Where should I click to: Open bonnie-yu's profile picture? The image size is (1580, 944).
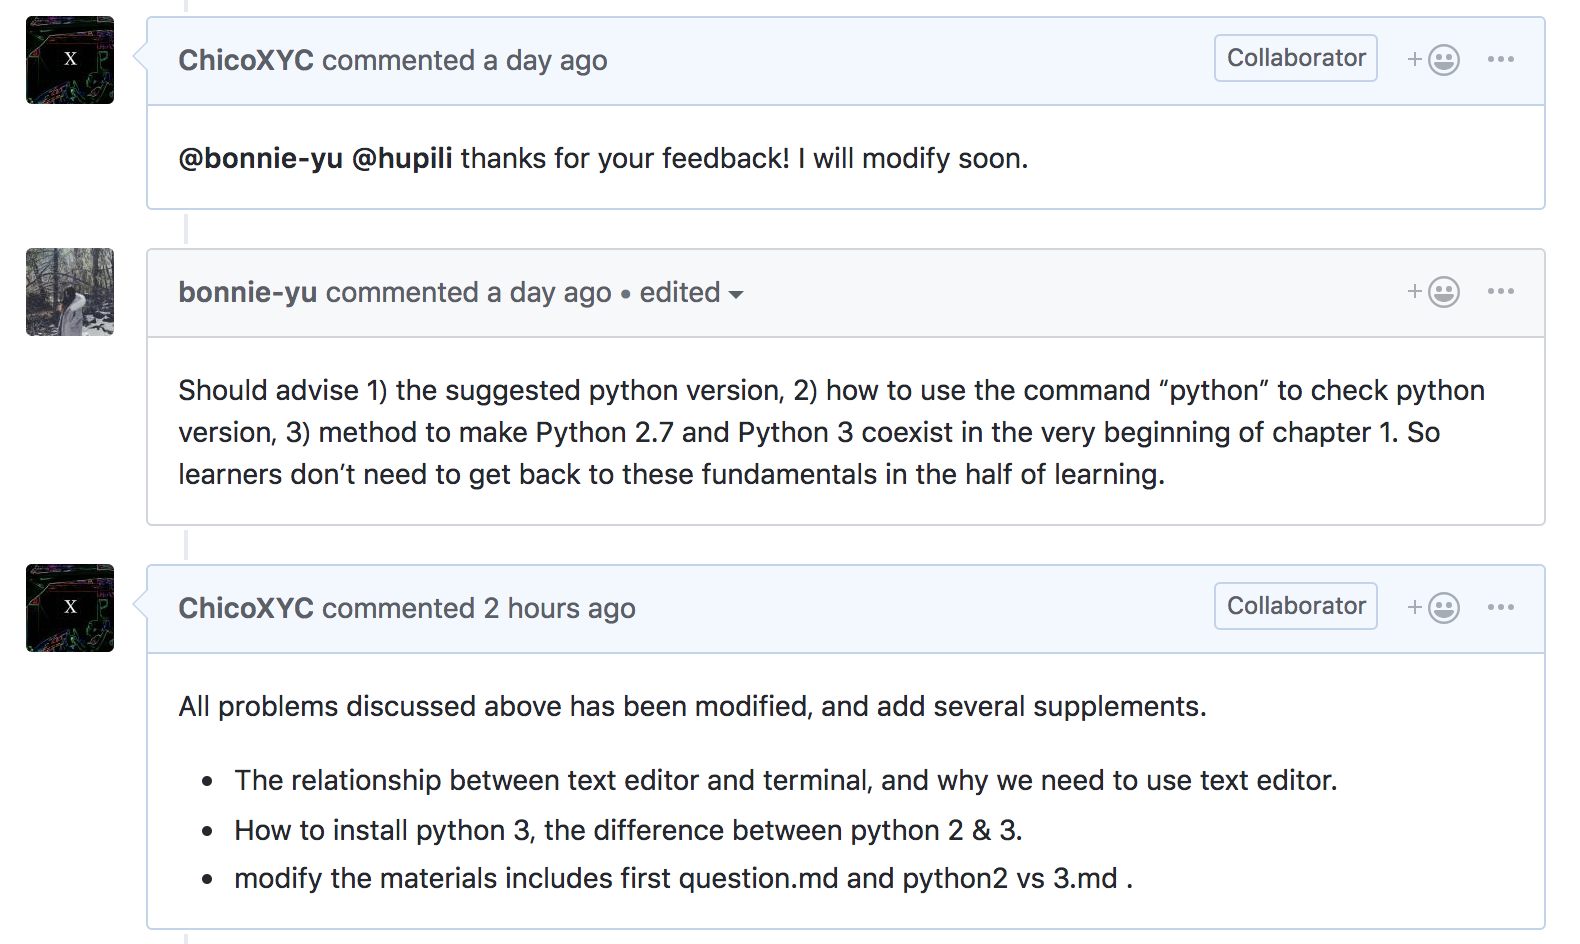point(70,292)
